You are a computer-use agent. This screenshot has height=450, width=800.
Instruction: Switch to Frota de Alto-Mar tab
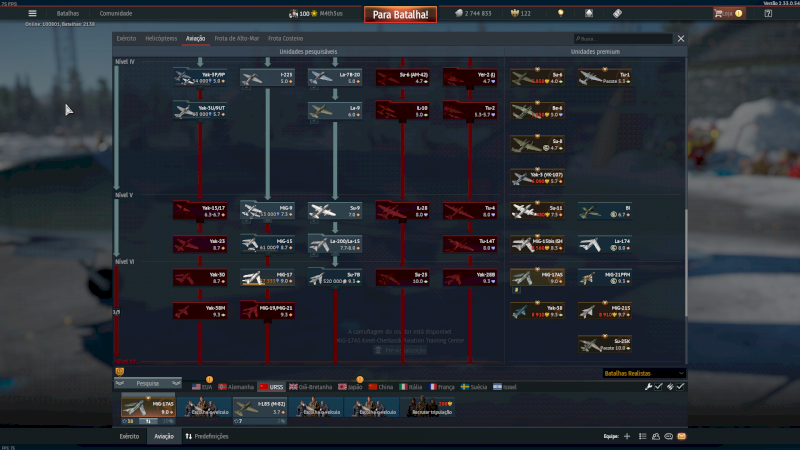pyautogui.click(x=237, y=38)
